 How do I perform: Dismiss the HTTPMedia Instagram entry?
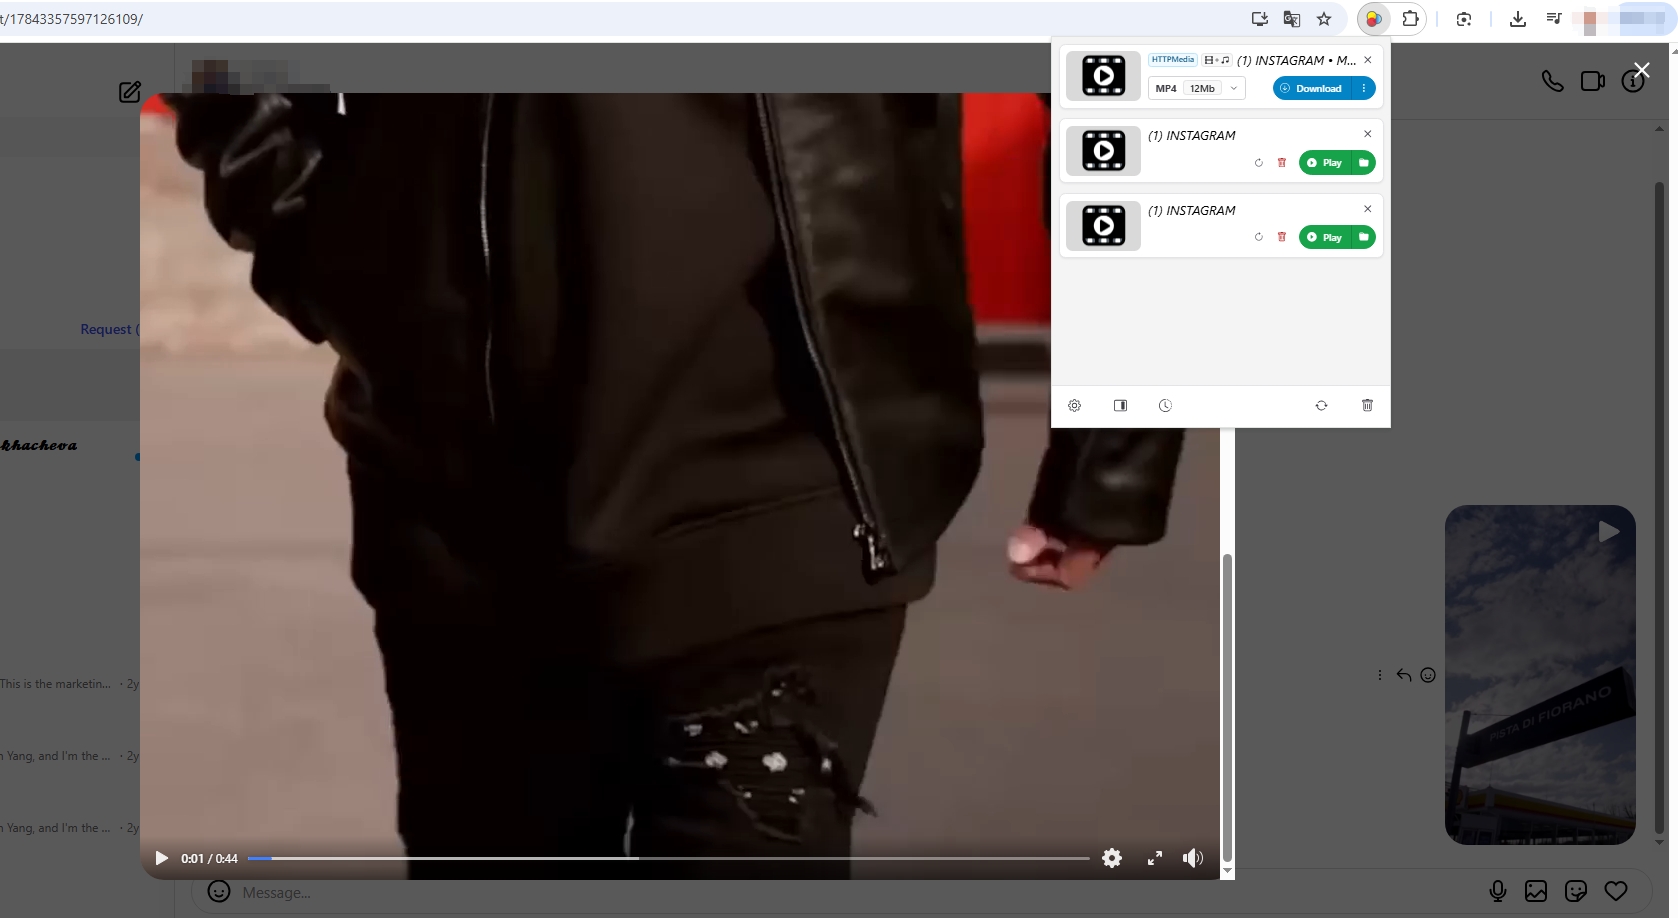click(x=1368, y=60)
